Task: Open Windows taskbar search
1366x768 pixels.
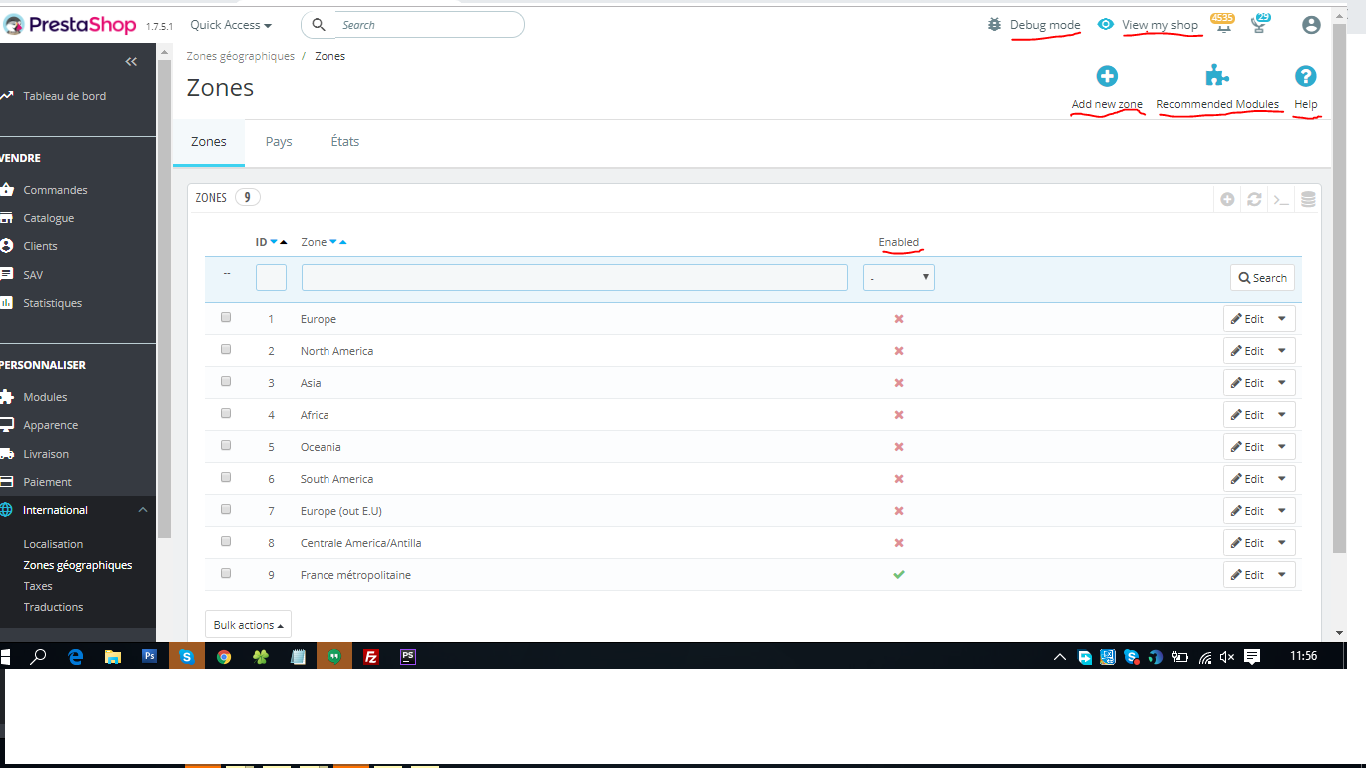Action: click(x=39, y=657)
